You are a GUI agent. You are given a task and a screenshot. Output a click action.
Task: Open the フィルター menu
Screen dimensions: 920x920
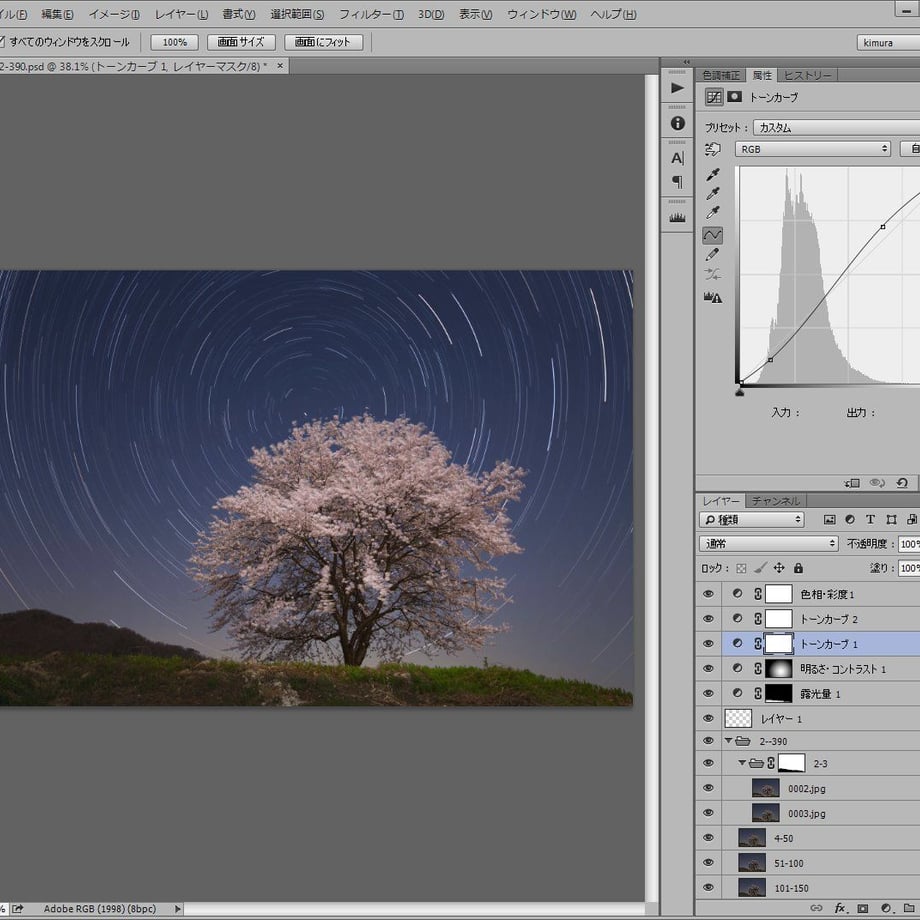click(371, 14)
